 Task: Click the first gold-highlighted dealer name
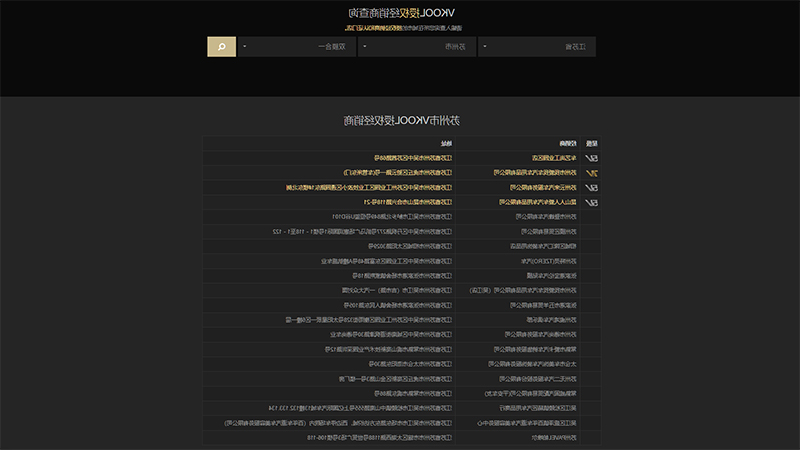pyautogui.click(x=554, y=158)
